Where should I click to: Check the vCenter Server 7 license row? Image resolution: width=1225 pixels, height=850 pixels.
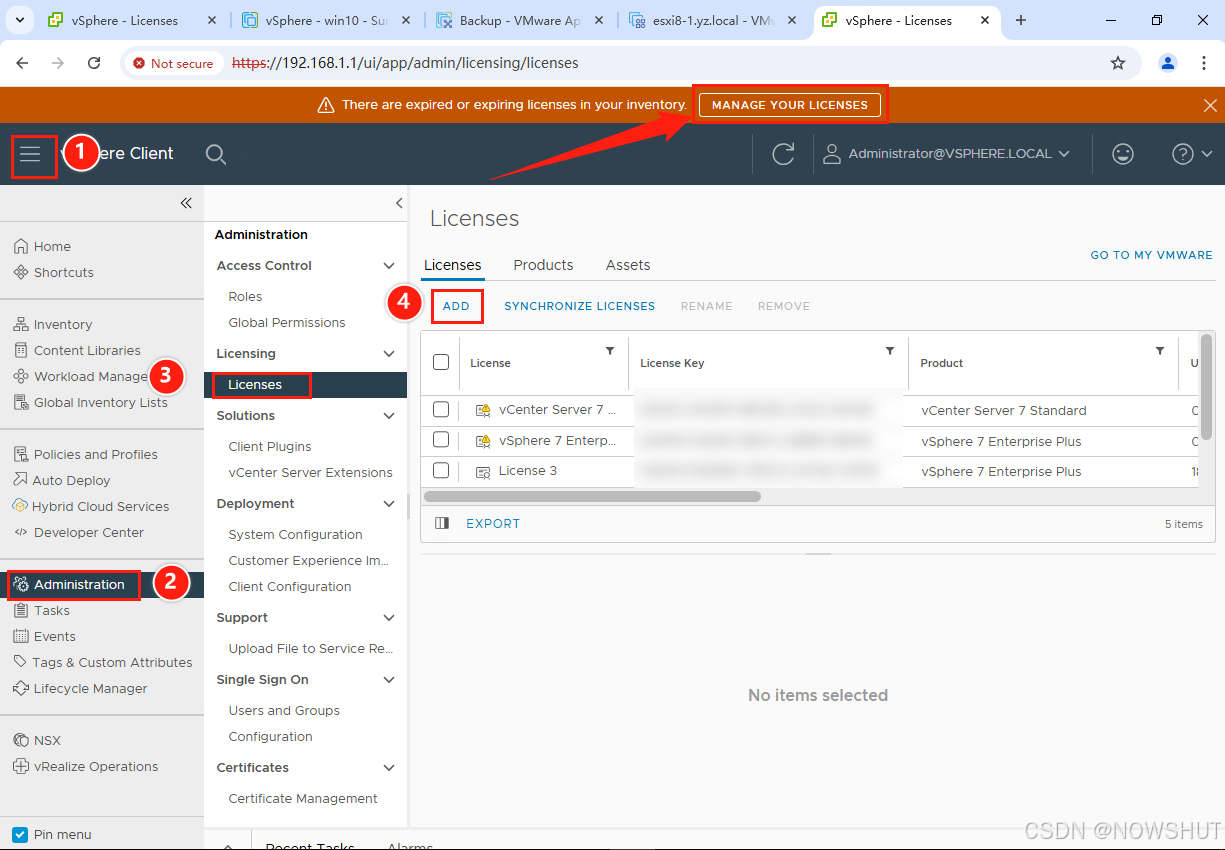point(441,409)
